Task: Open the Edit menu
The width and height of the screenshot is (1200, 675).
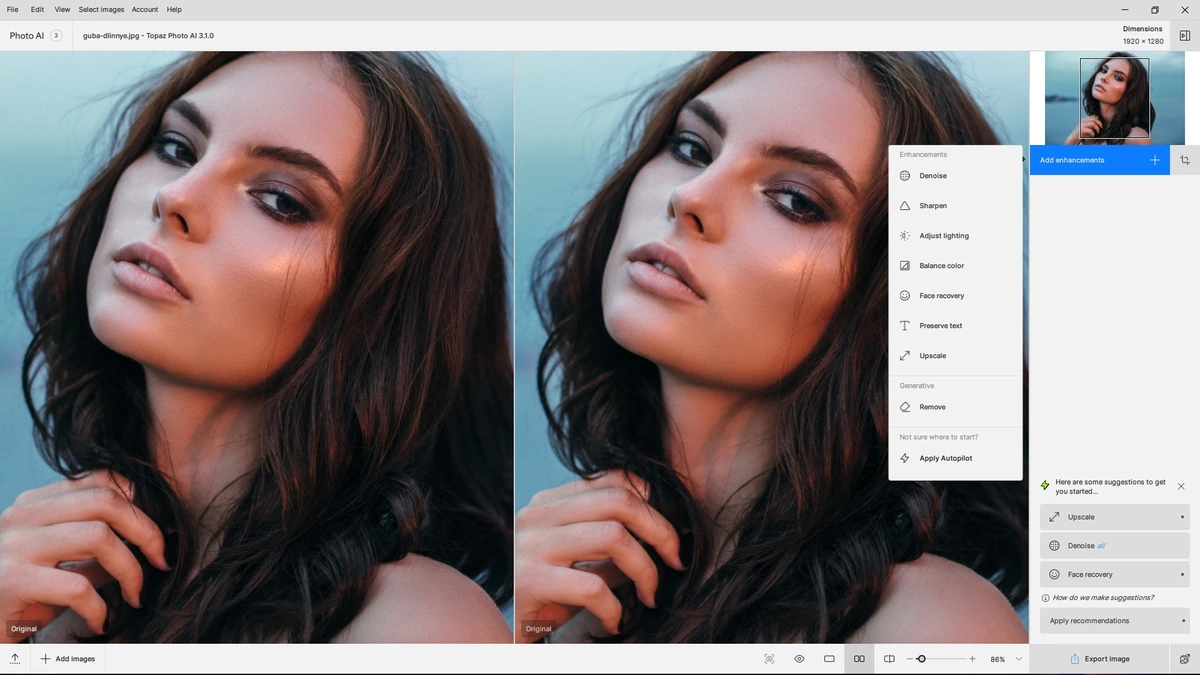Action: pos(37,9)
